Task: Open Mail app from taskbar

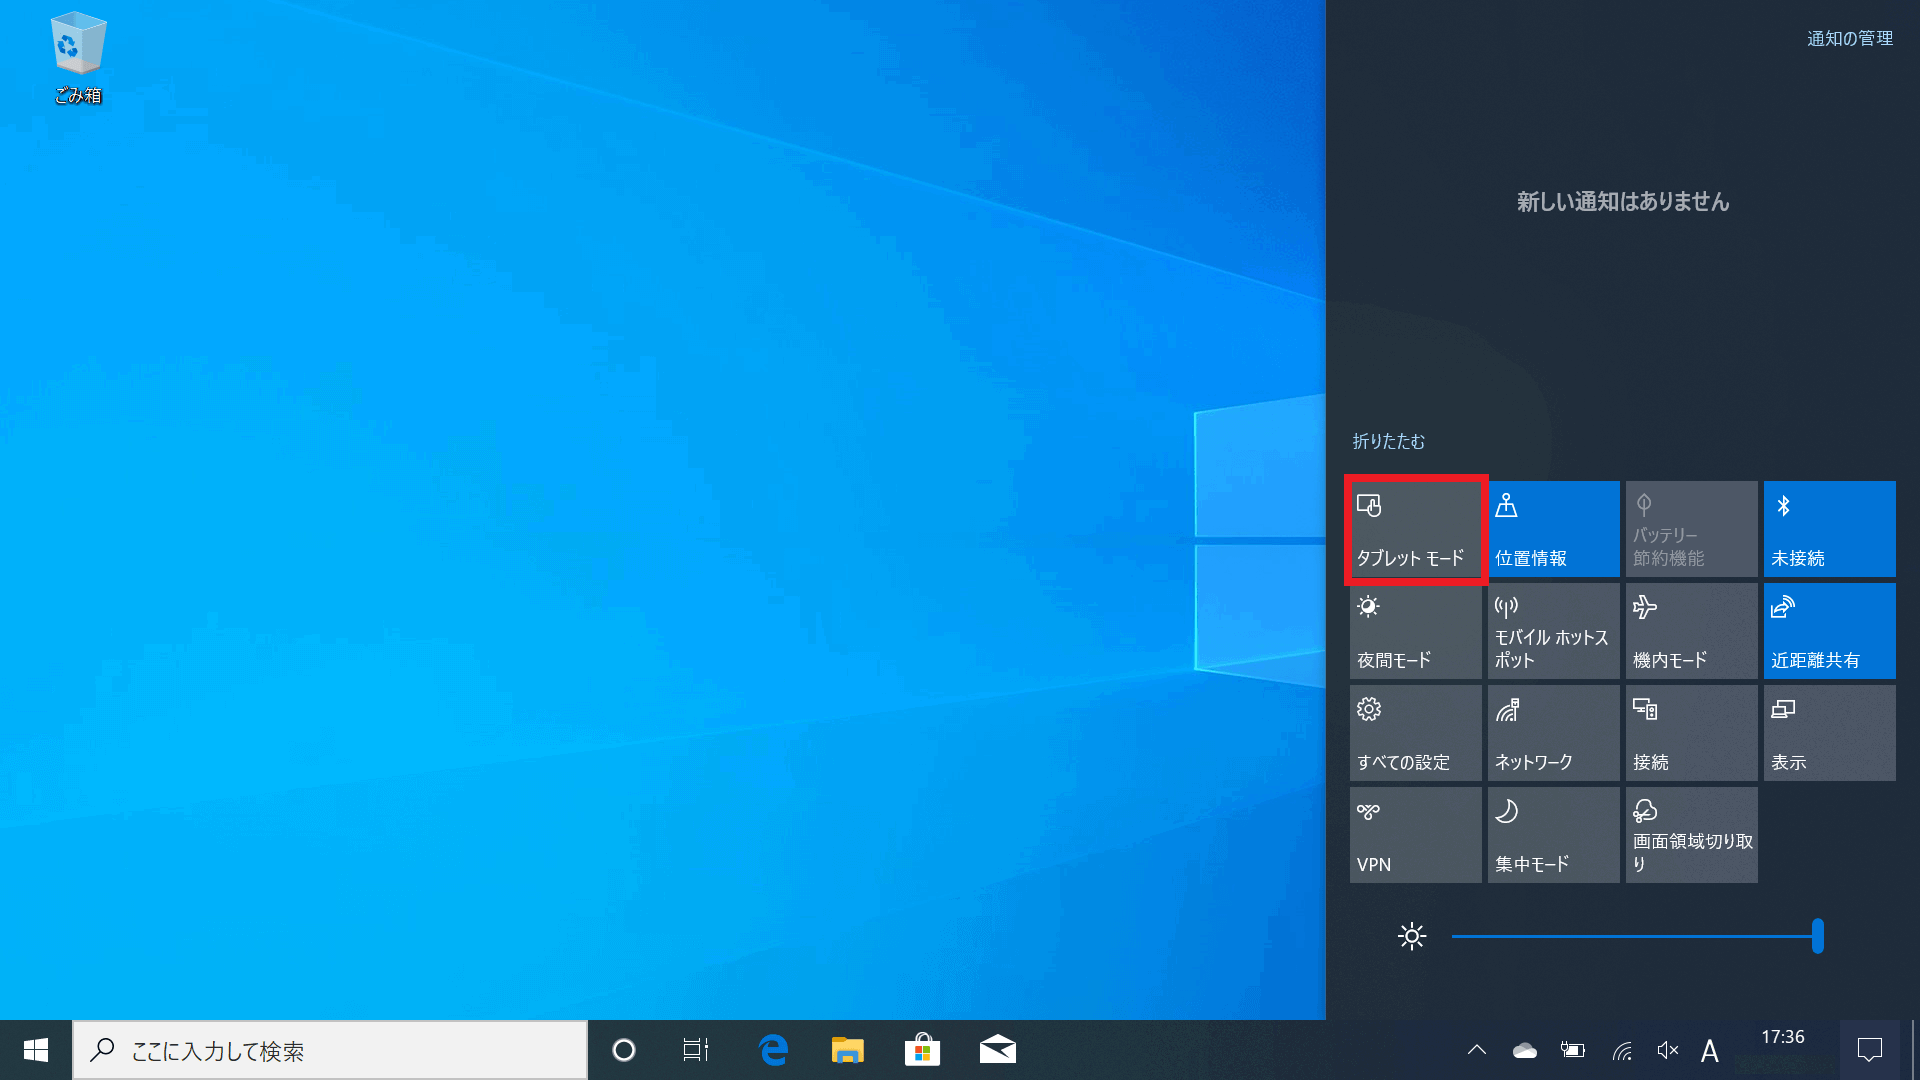Action: (997, 1050)
